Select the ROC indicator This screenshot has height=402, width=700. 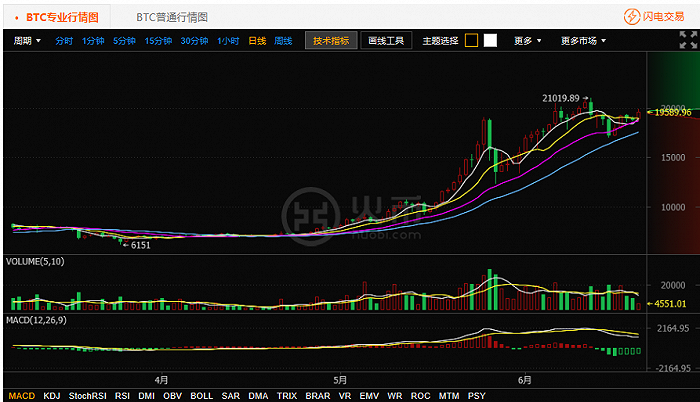421,396
